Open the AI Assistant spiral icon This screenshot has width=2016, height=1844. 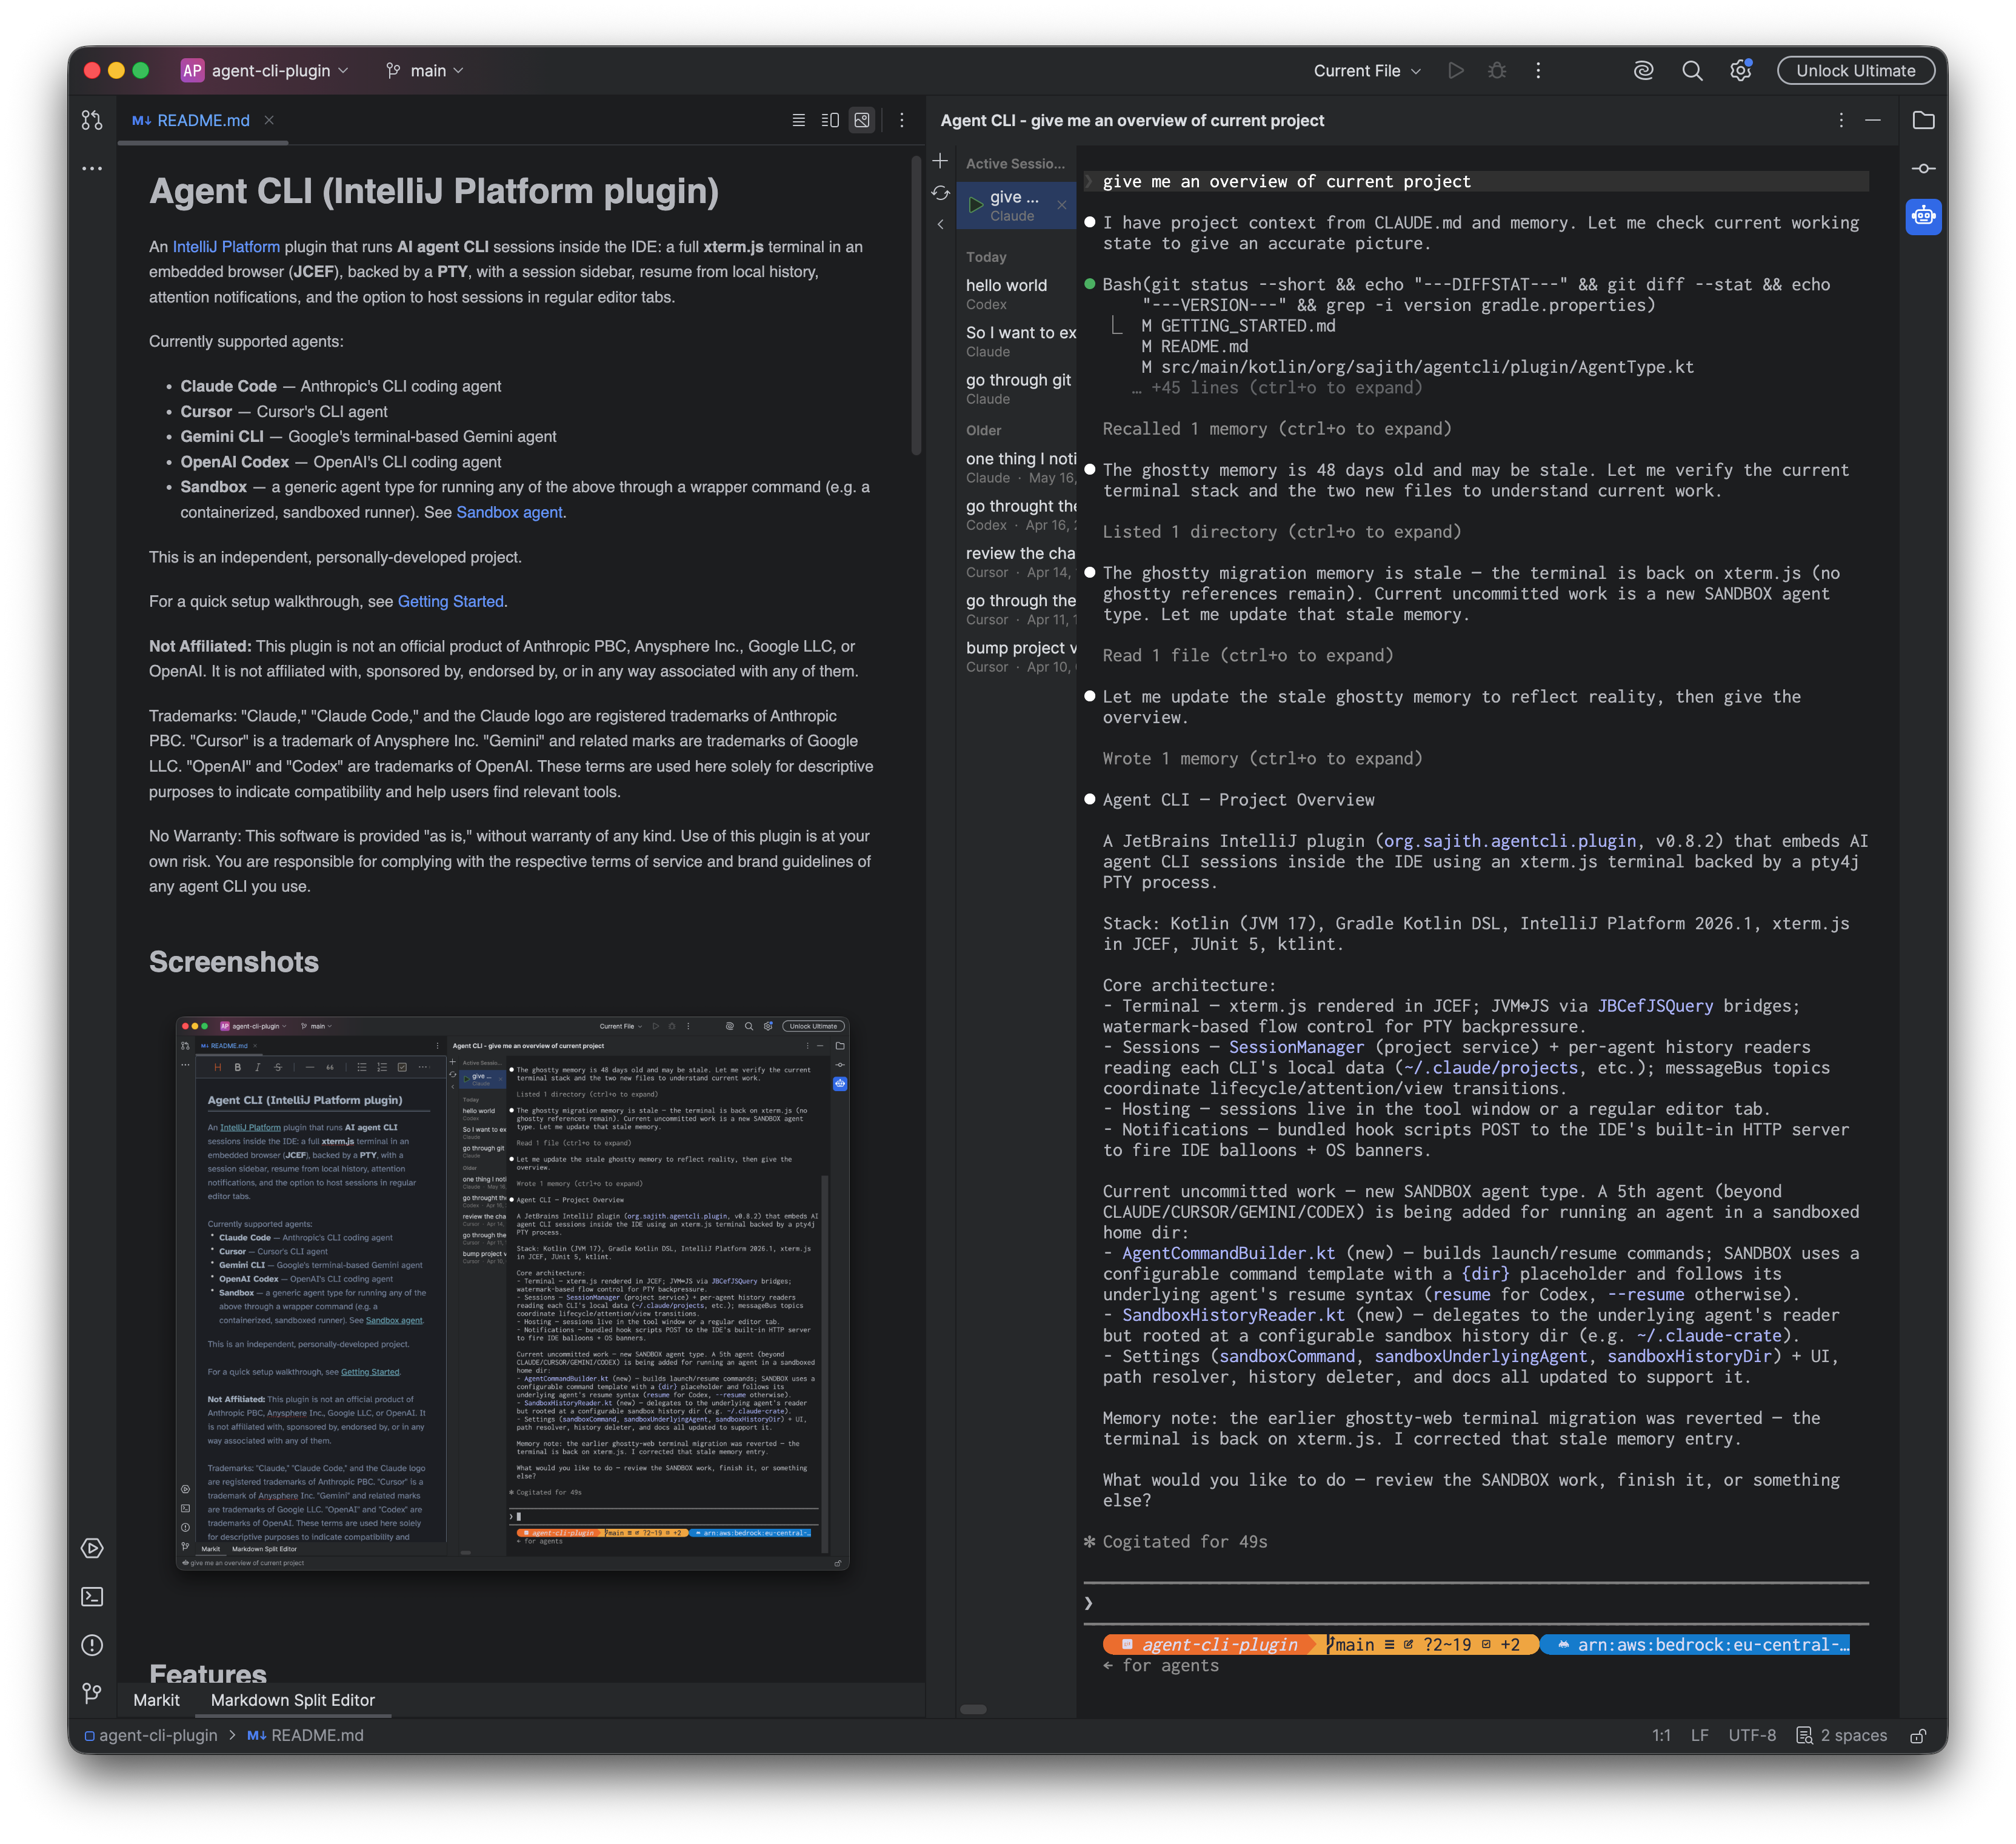click(1643, 70)
